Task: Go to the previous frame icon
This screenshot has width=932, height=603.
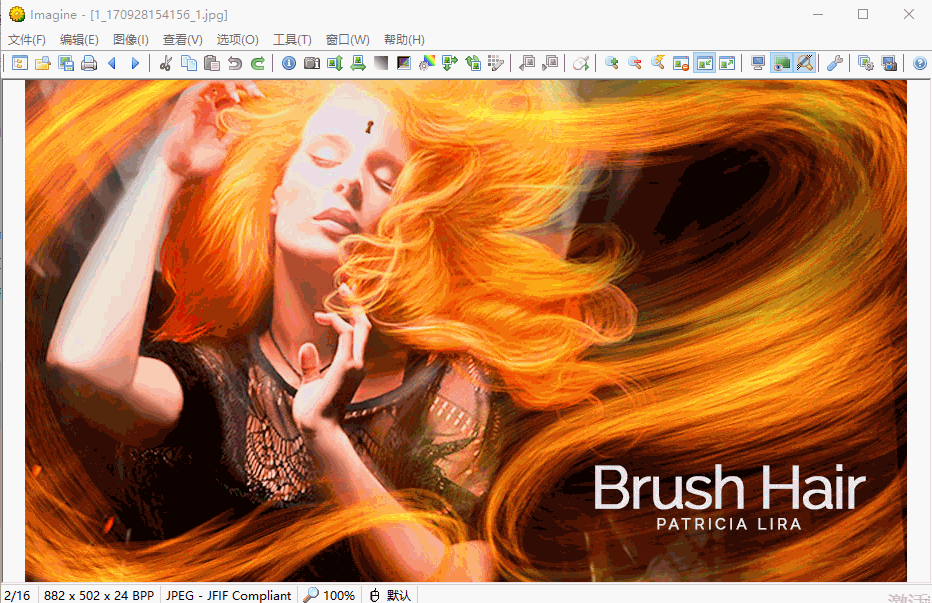Action: (x=527, y=63)
